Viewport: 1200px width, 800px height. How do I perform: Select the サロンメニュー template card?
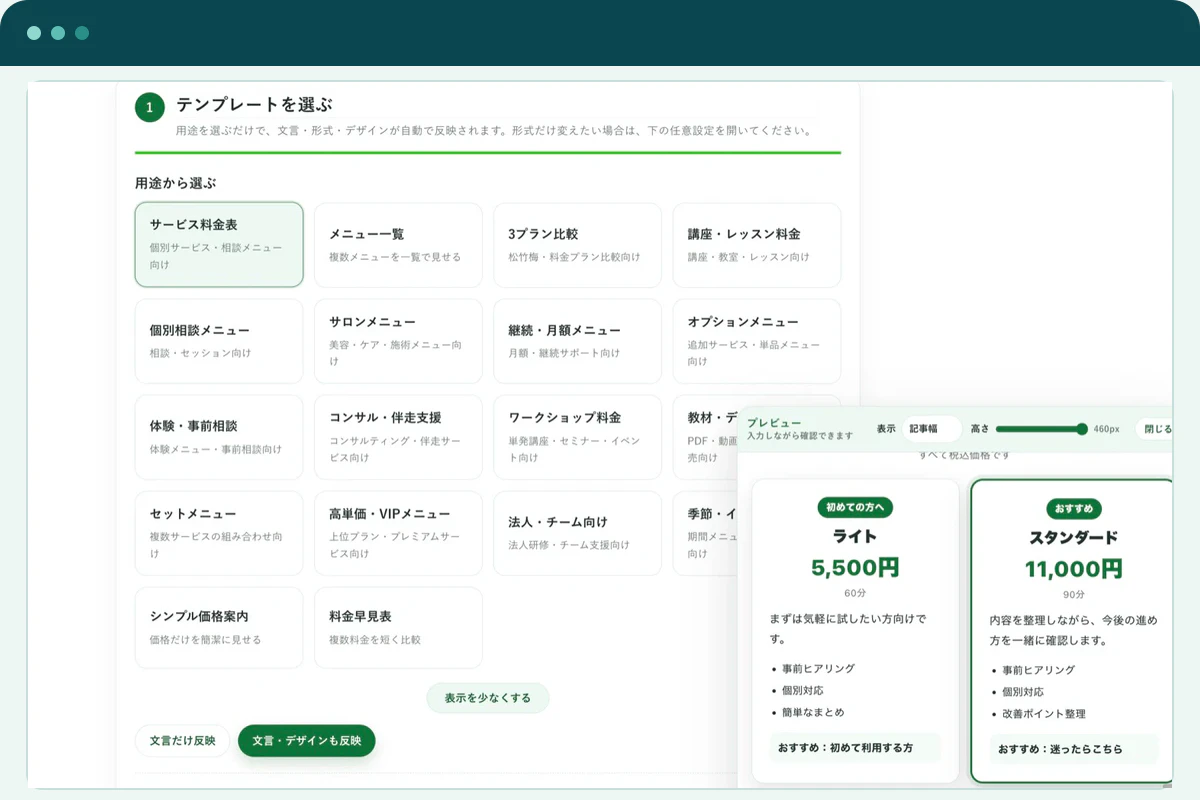pos(398,341)
